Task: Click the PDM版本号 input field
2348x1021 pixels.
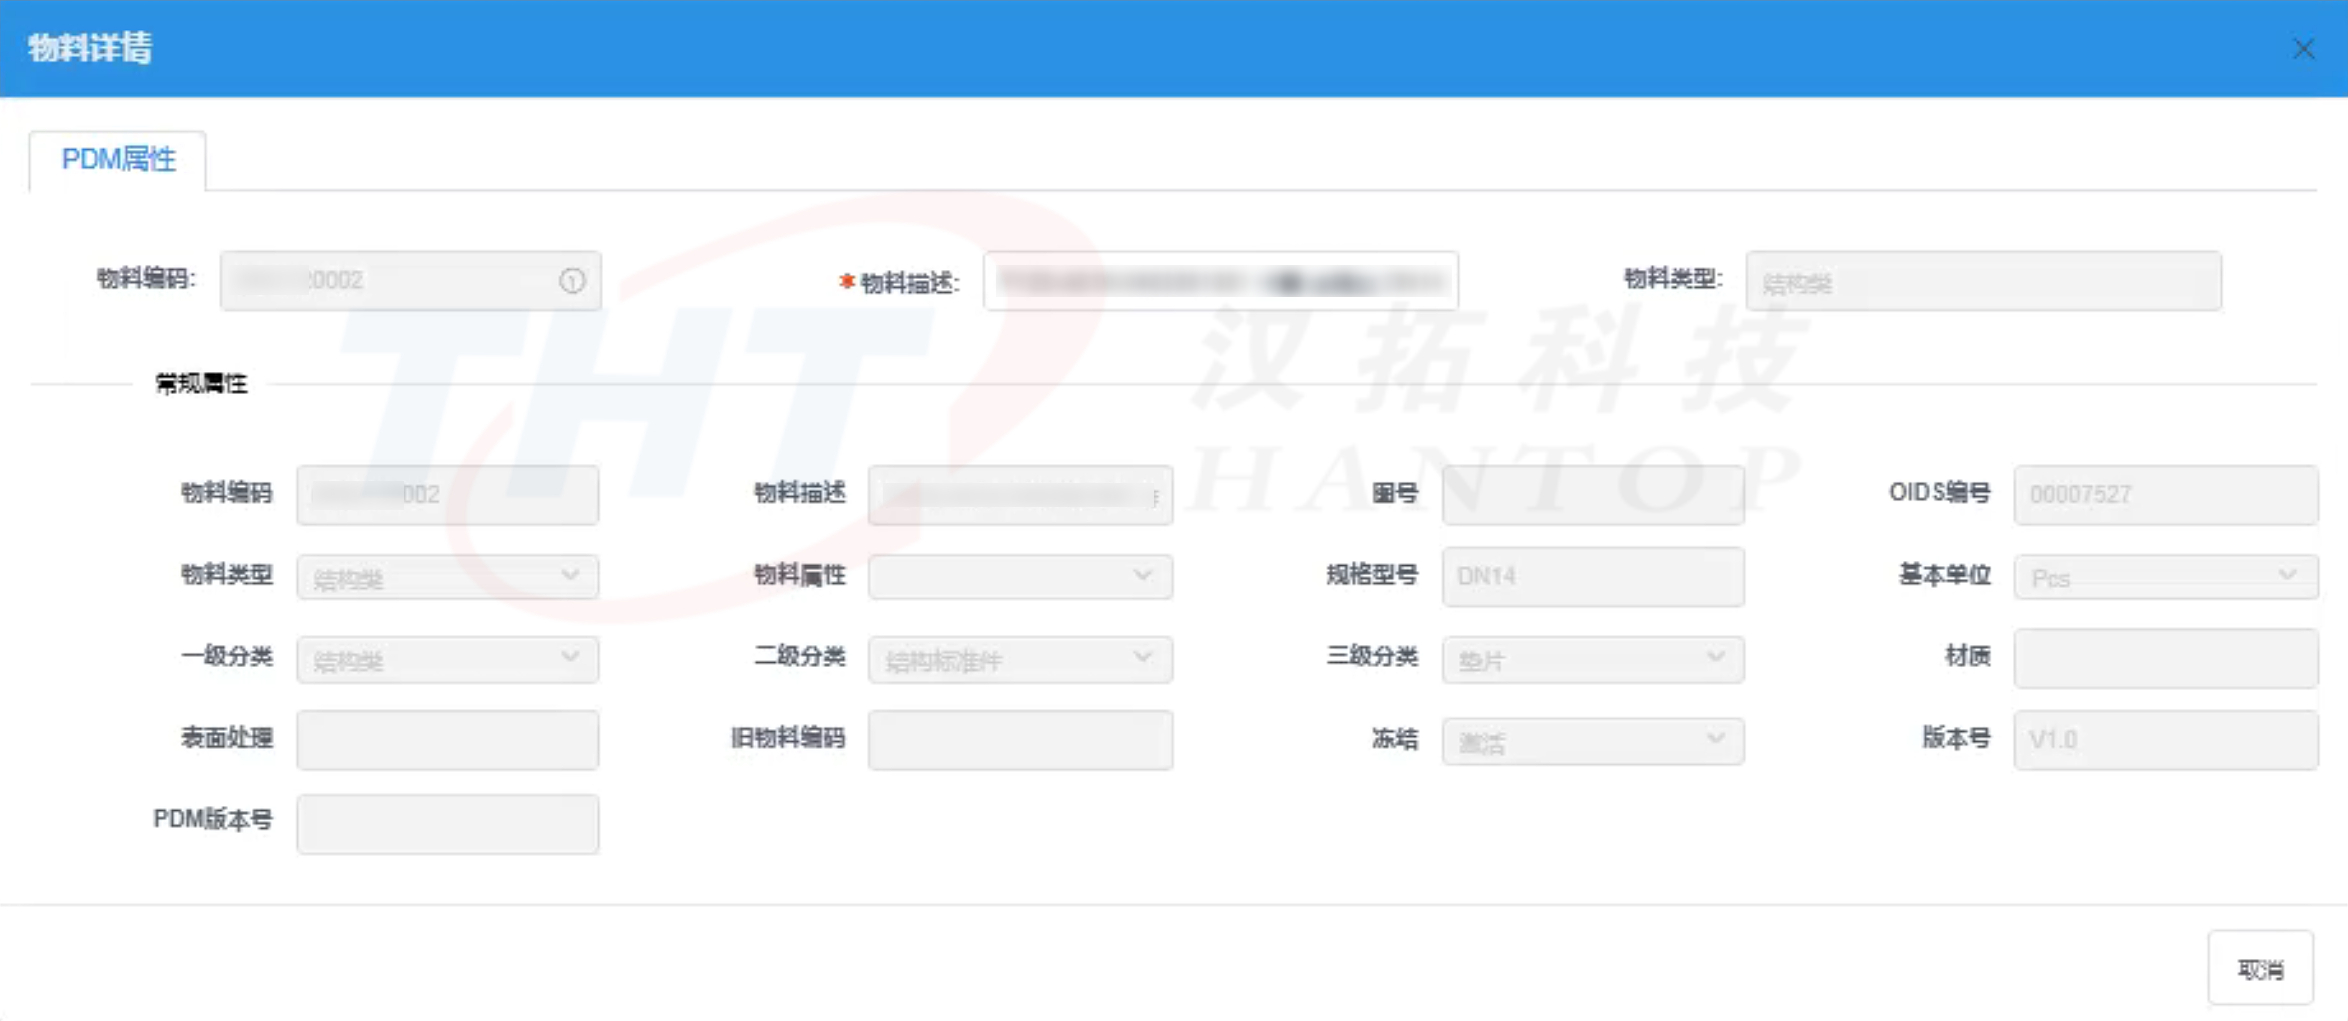Action: tap(447, 824)
